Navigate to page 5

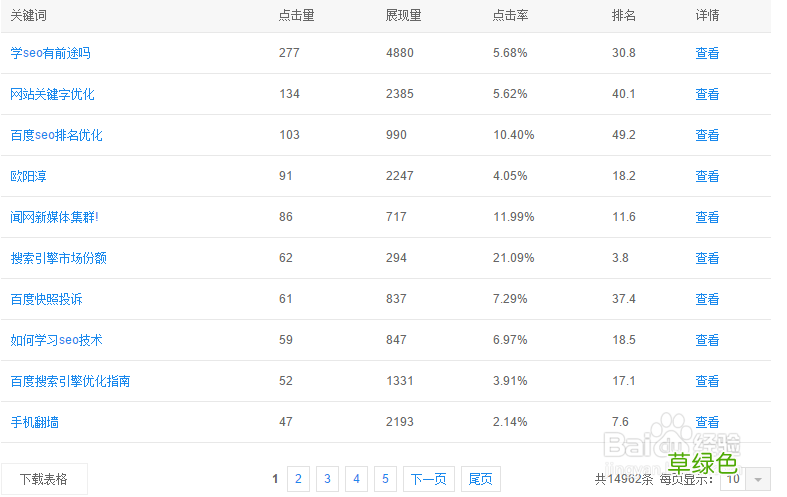[385, 479]
